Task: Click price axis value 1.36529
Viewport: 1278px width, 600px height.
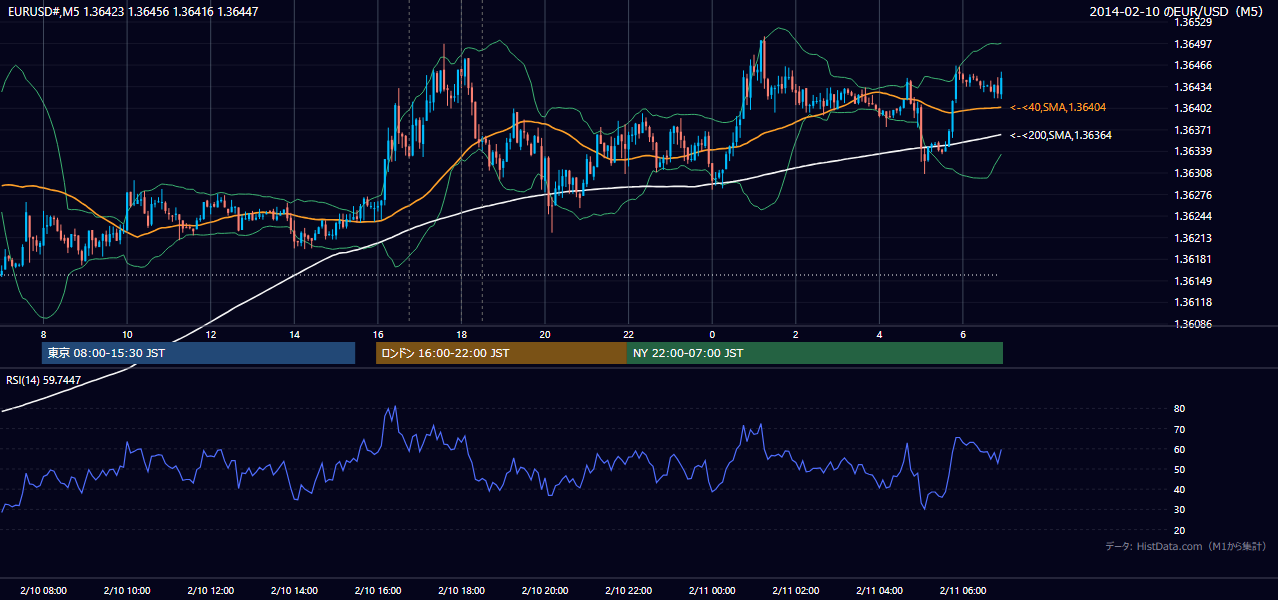Action: [x=1192, y=22]
